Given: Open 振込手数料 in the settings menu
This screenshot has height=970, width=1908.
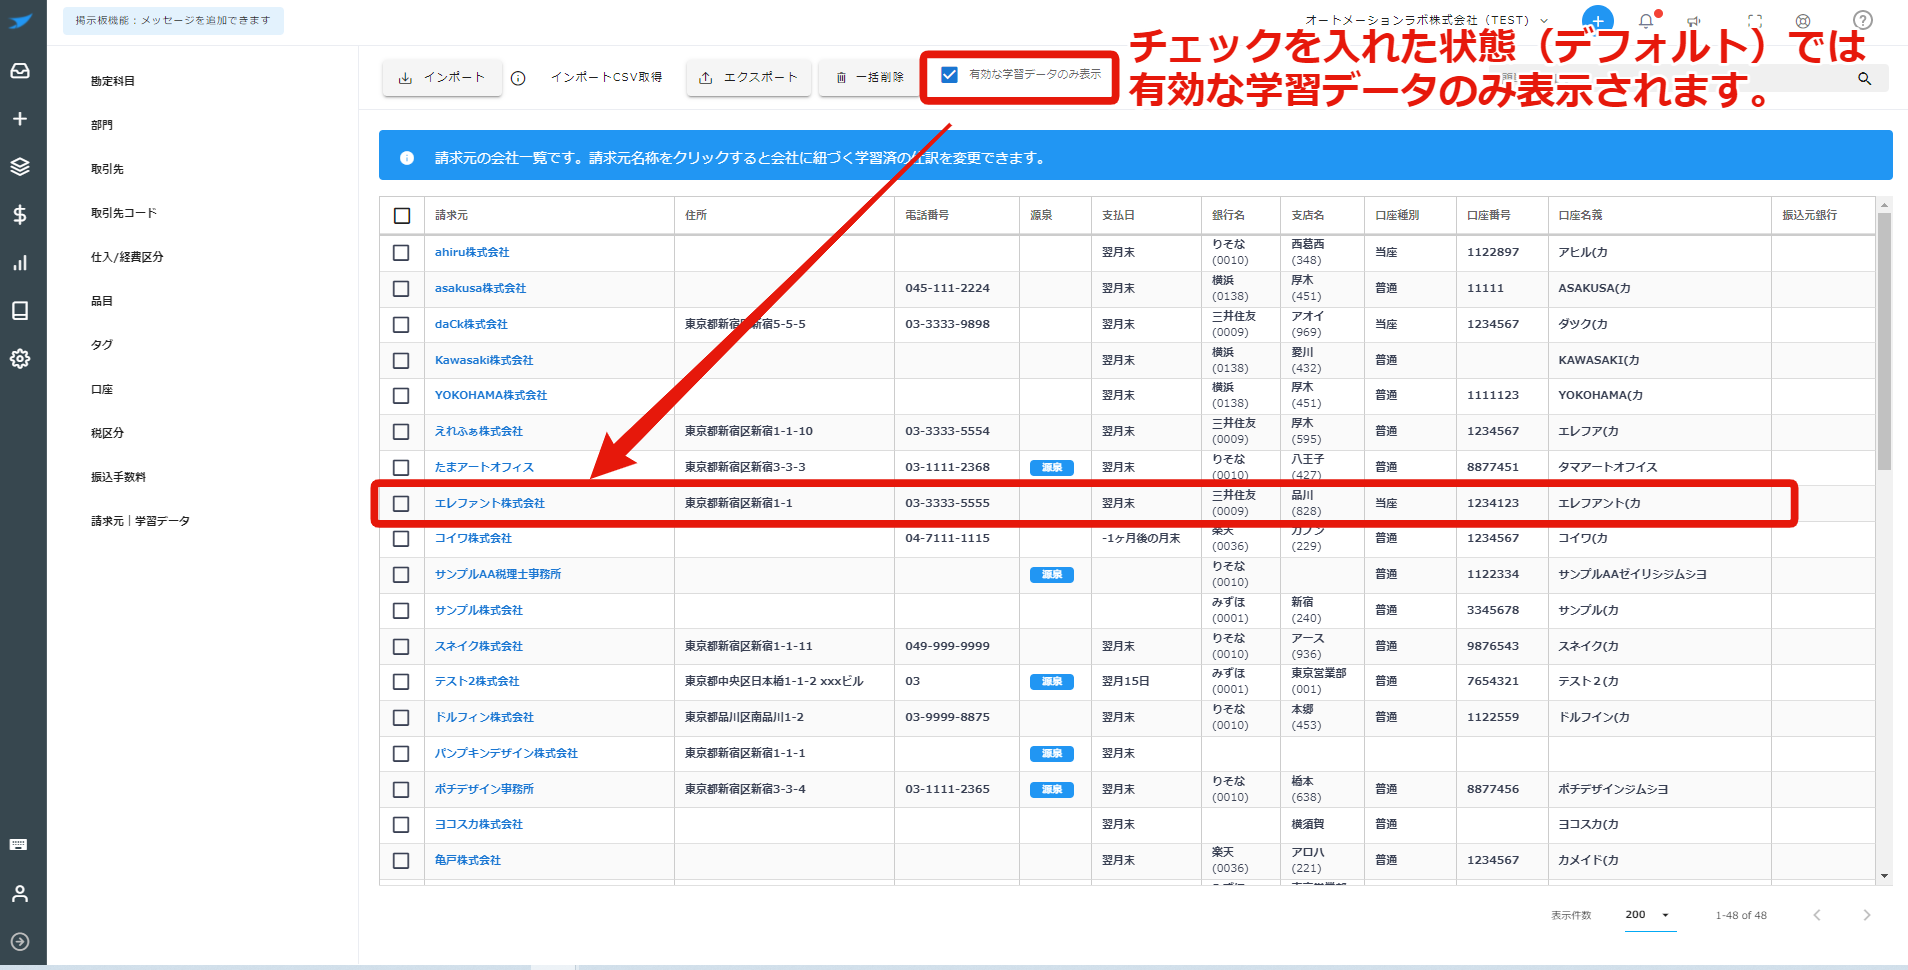Looking at the screenshot, I should click(118, 477).
